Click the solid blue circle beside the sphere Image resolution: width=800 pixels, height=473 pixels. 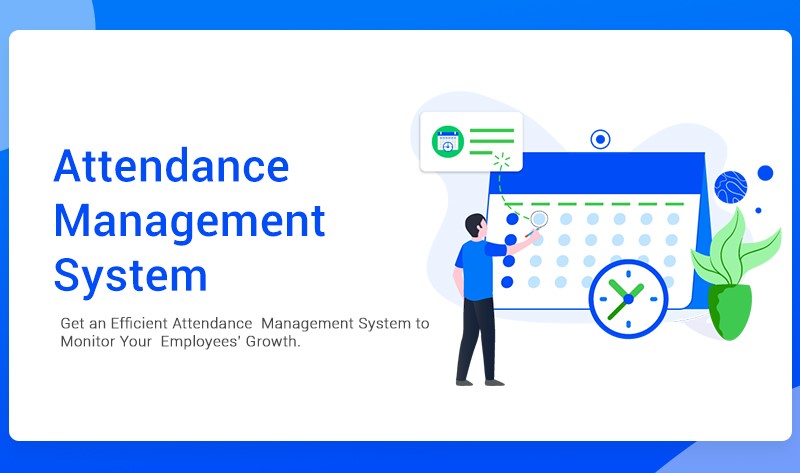(x=765, y=173)
